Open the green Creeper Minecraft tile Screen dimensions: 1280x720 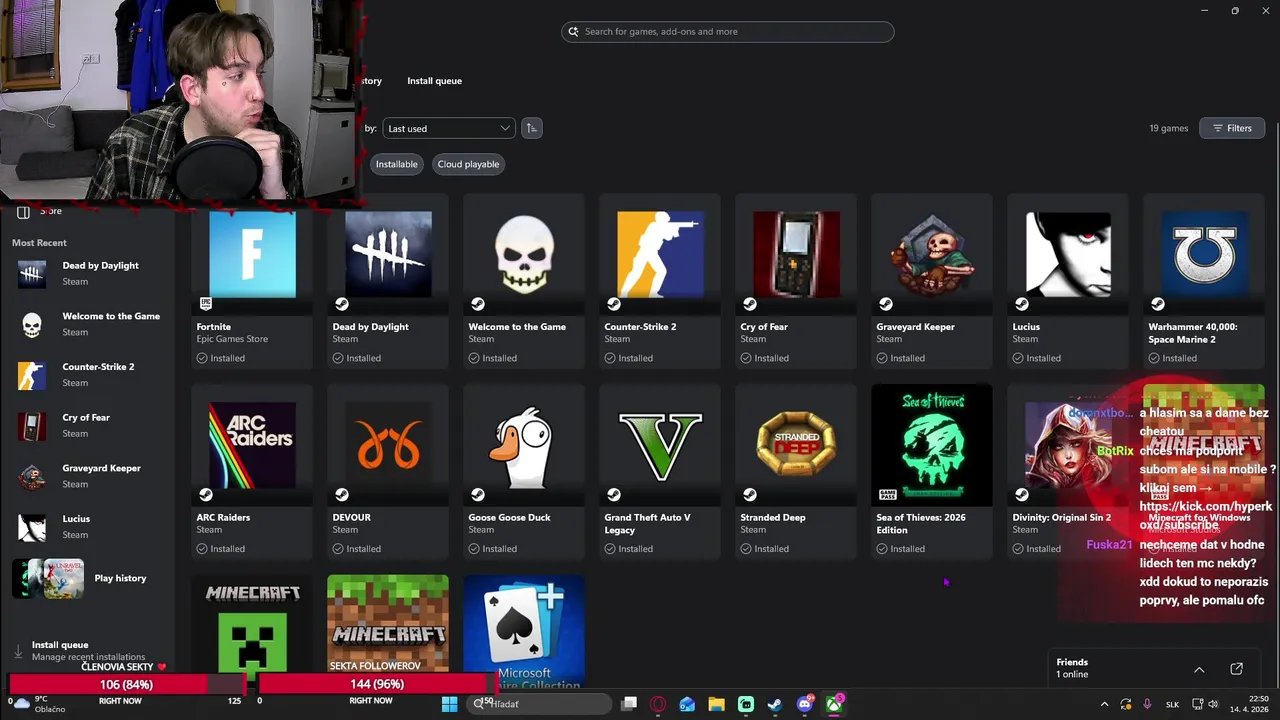coord(252,625)
